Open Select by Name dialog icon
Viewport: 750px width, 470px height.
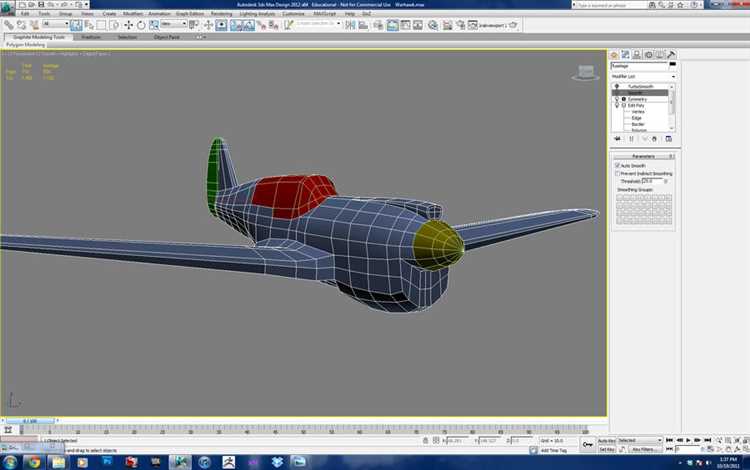(89, 25)
